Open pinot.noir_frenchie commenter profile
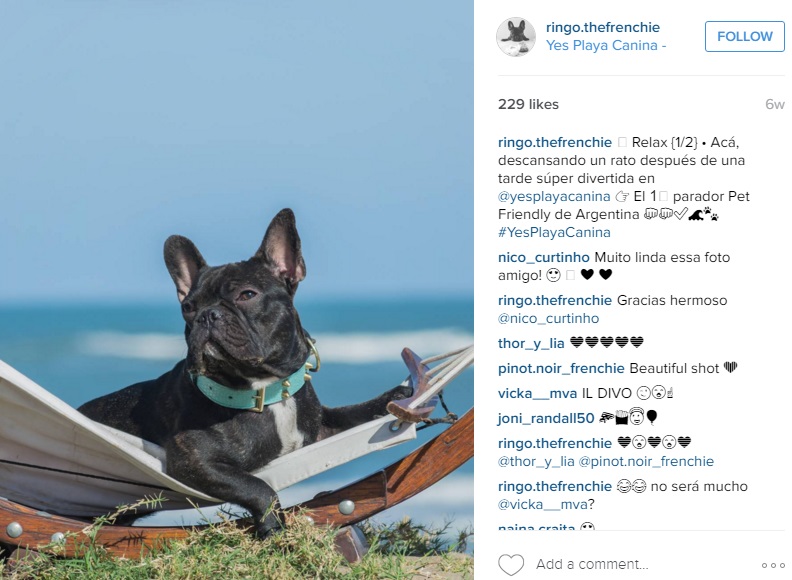 point(561,368)
